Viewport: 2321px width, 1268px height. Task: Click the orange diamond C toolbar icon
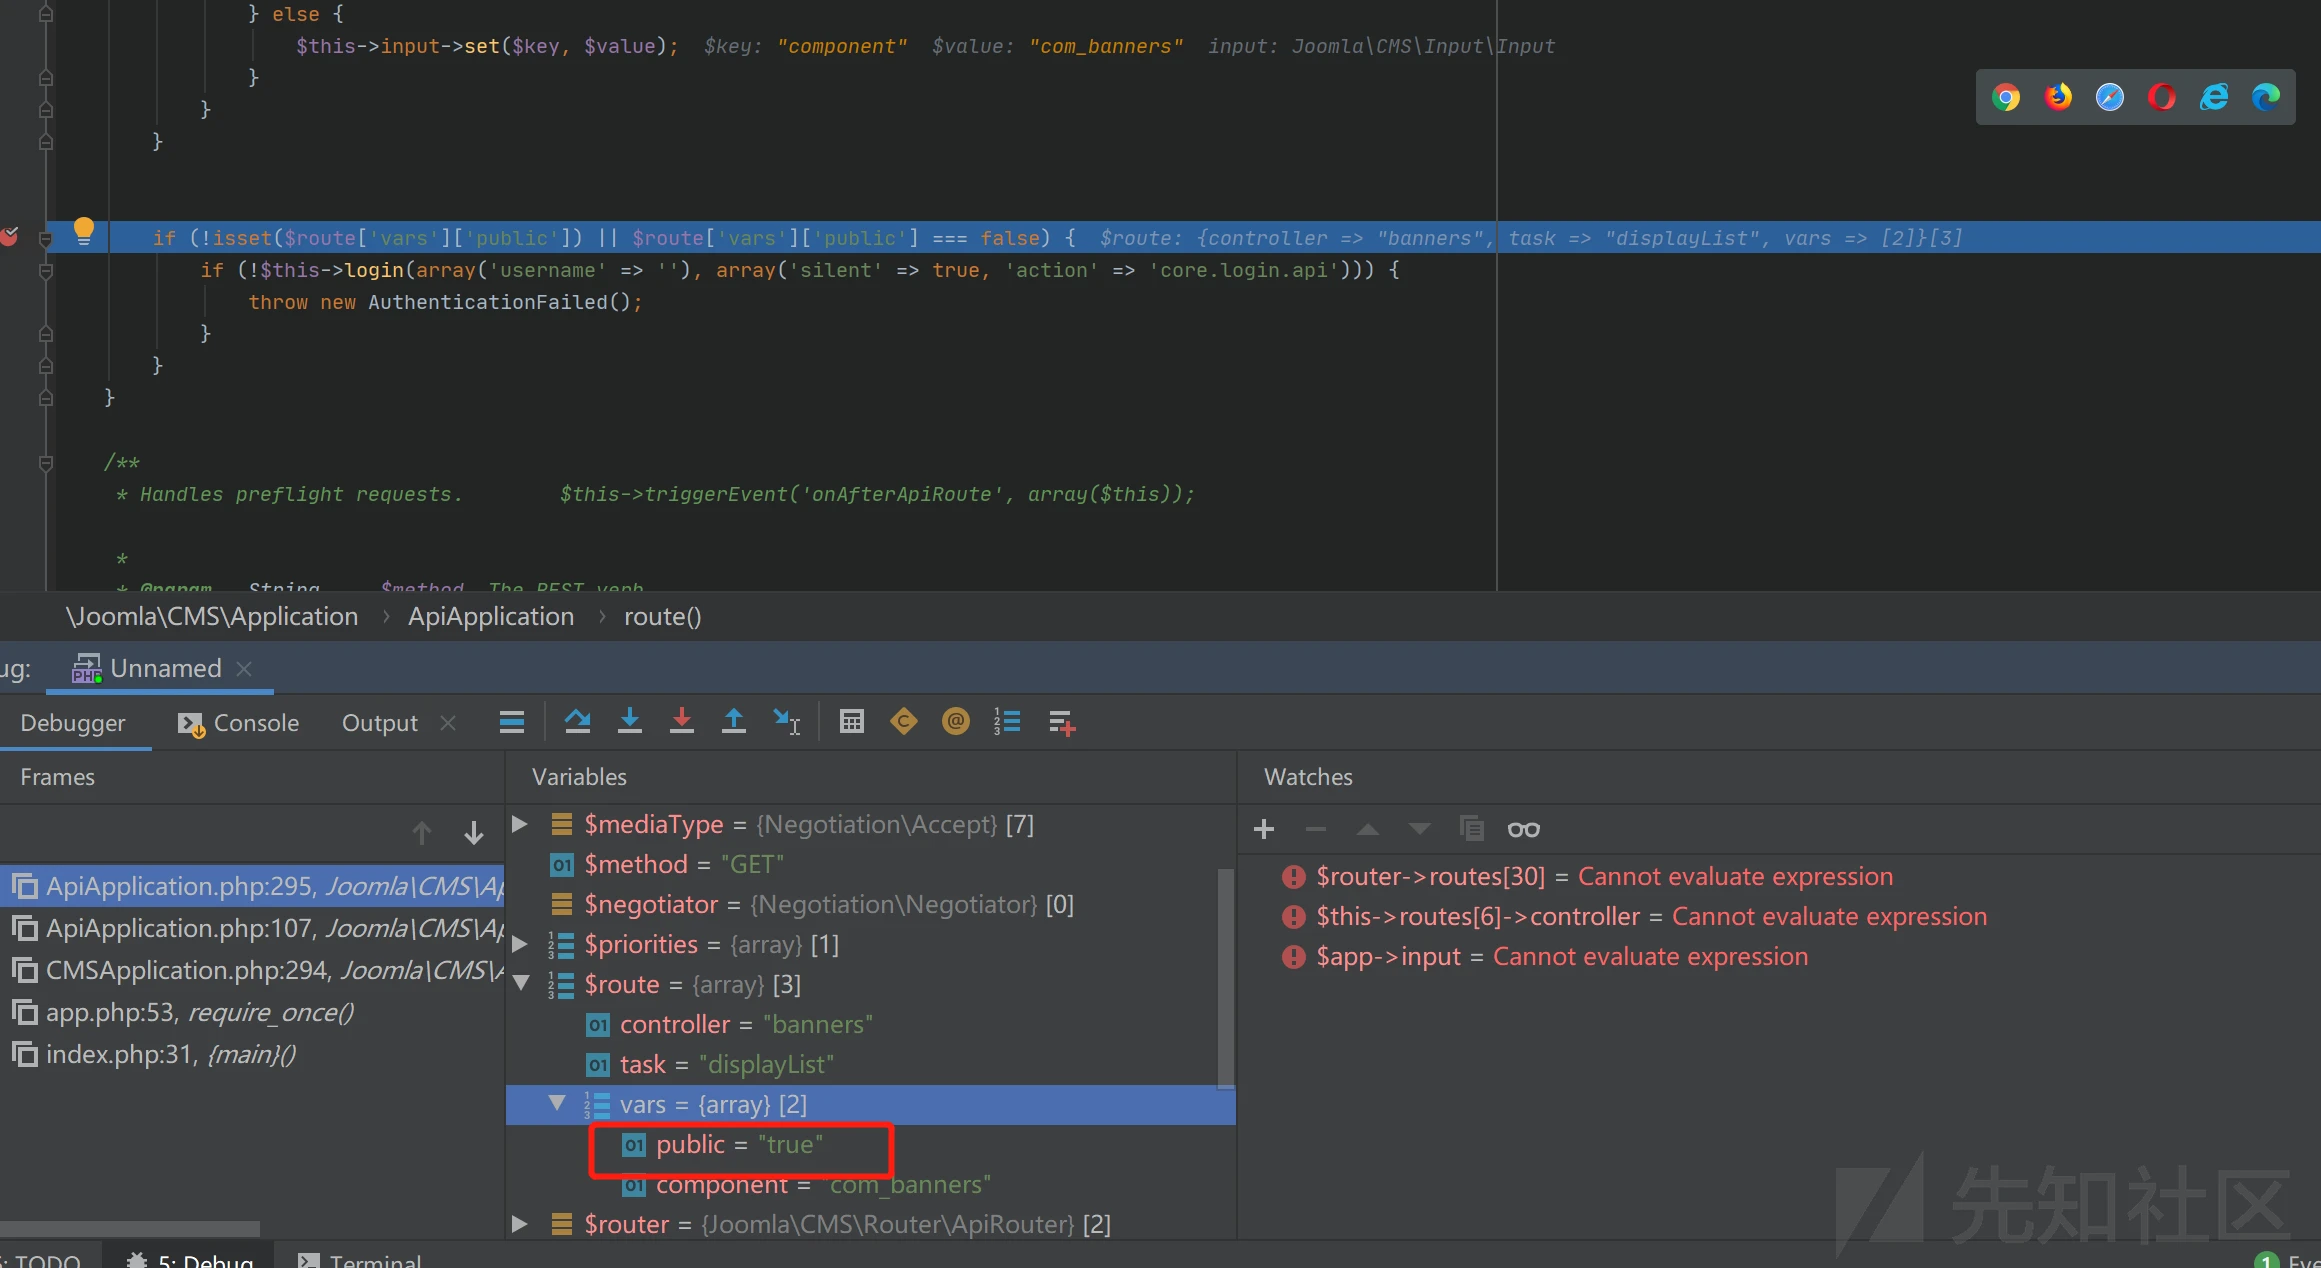click(904, 722)
